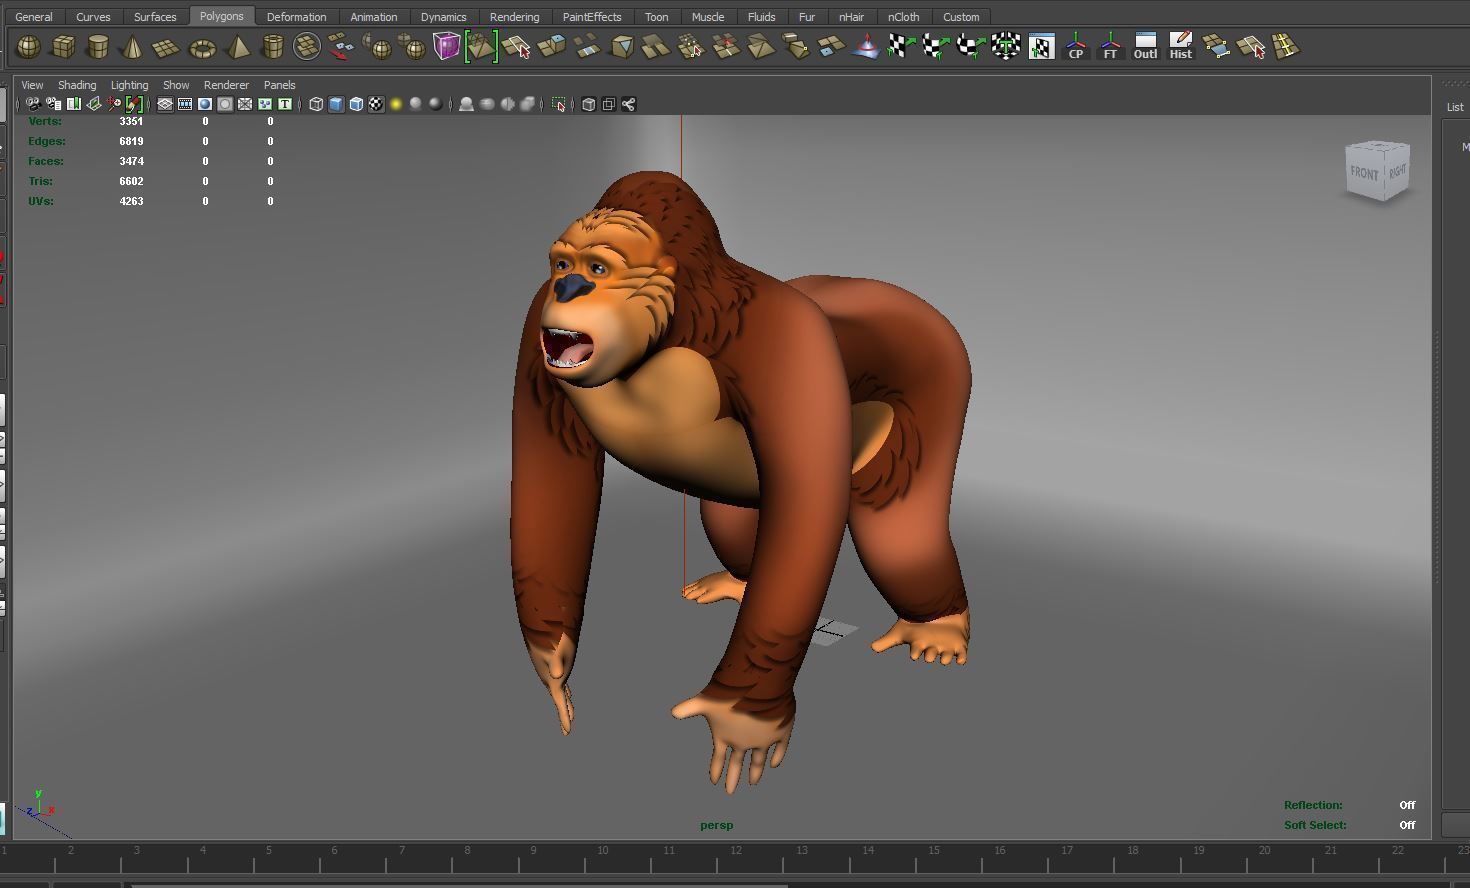
Task: Open the panel Renderer menu
Action: pos(226,85)
